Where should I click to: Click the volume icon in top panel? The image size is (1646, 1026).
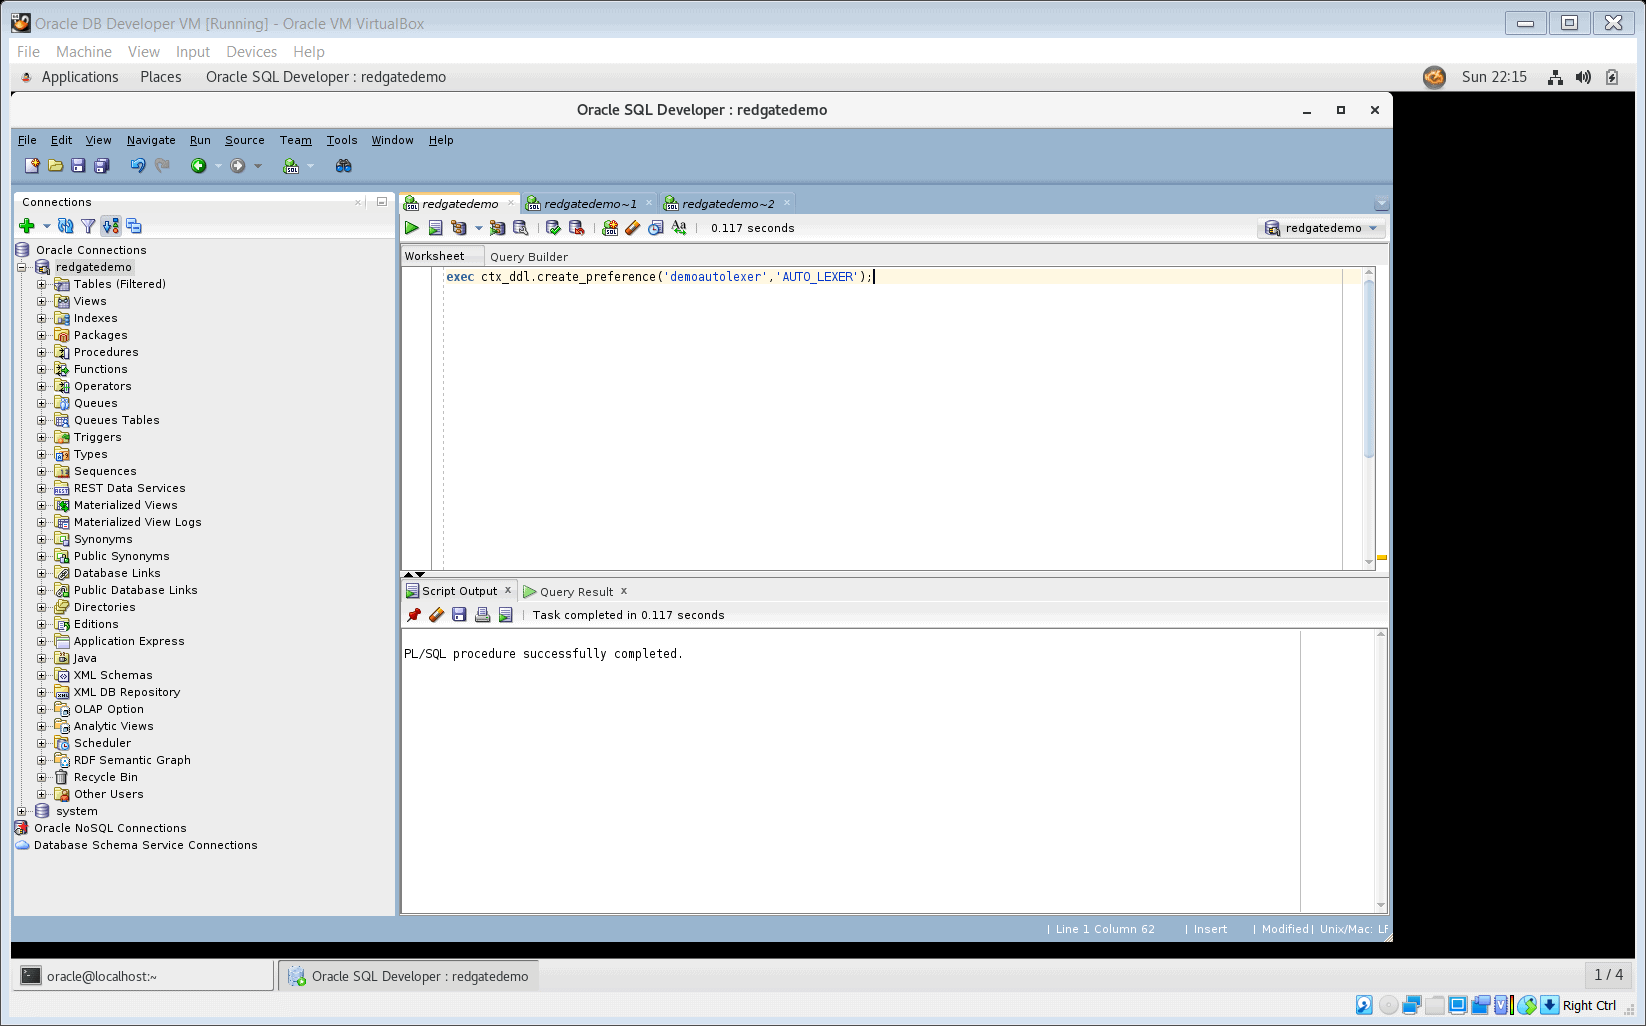point(1583,77)
